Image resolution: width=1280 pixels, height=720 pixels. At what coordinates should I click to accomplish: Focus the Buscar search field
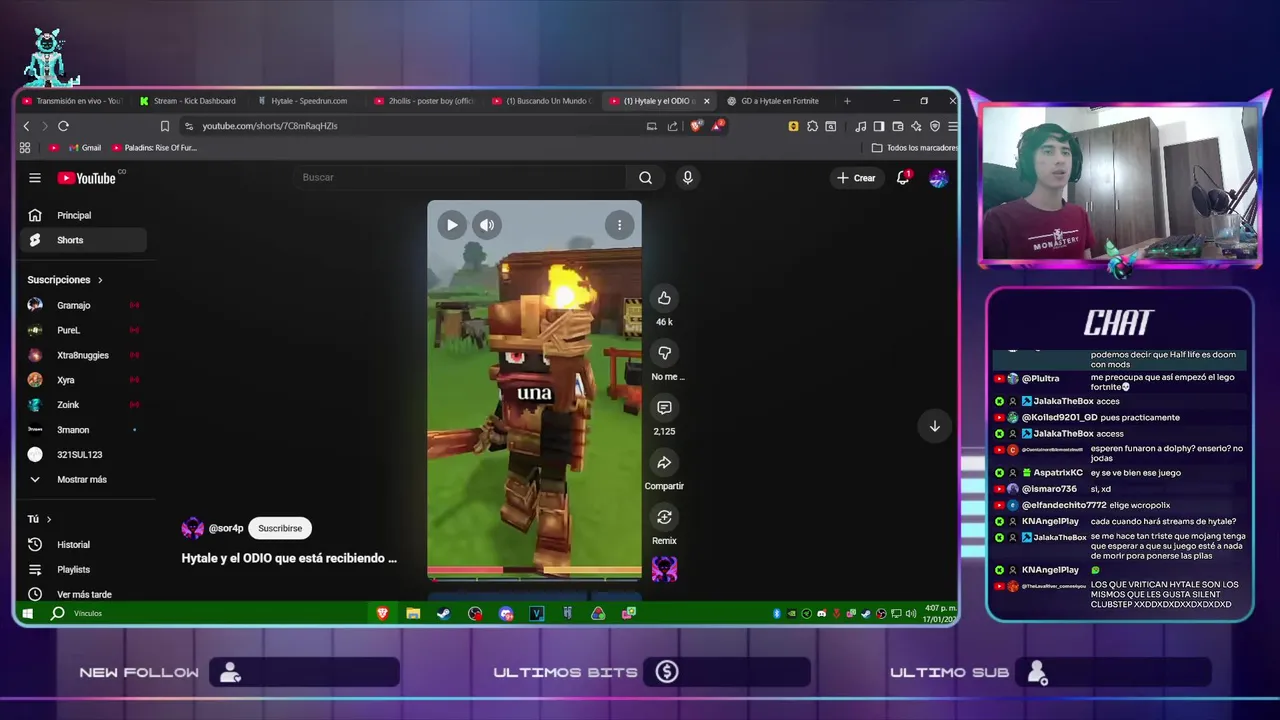462,178
